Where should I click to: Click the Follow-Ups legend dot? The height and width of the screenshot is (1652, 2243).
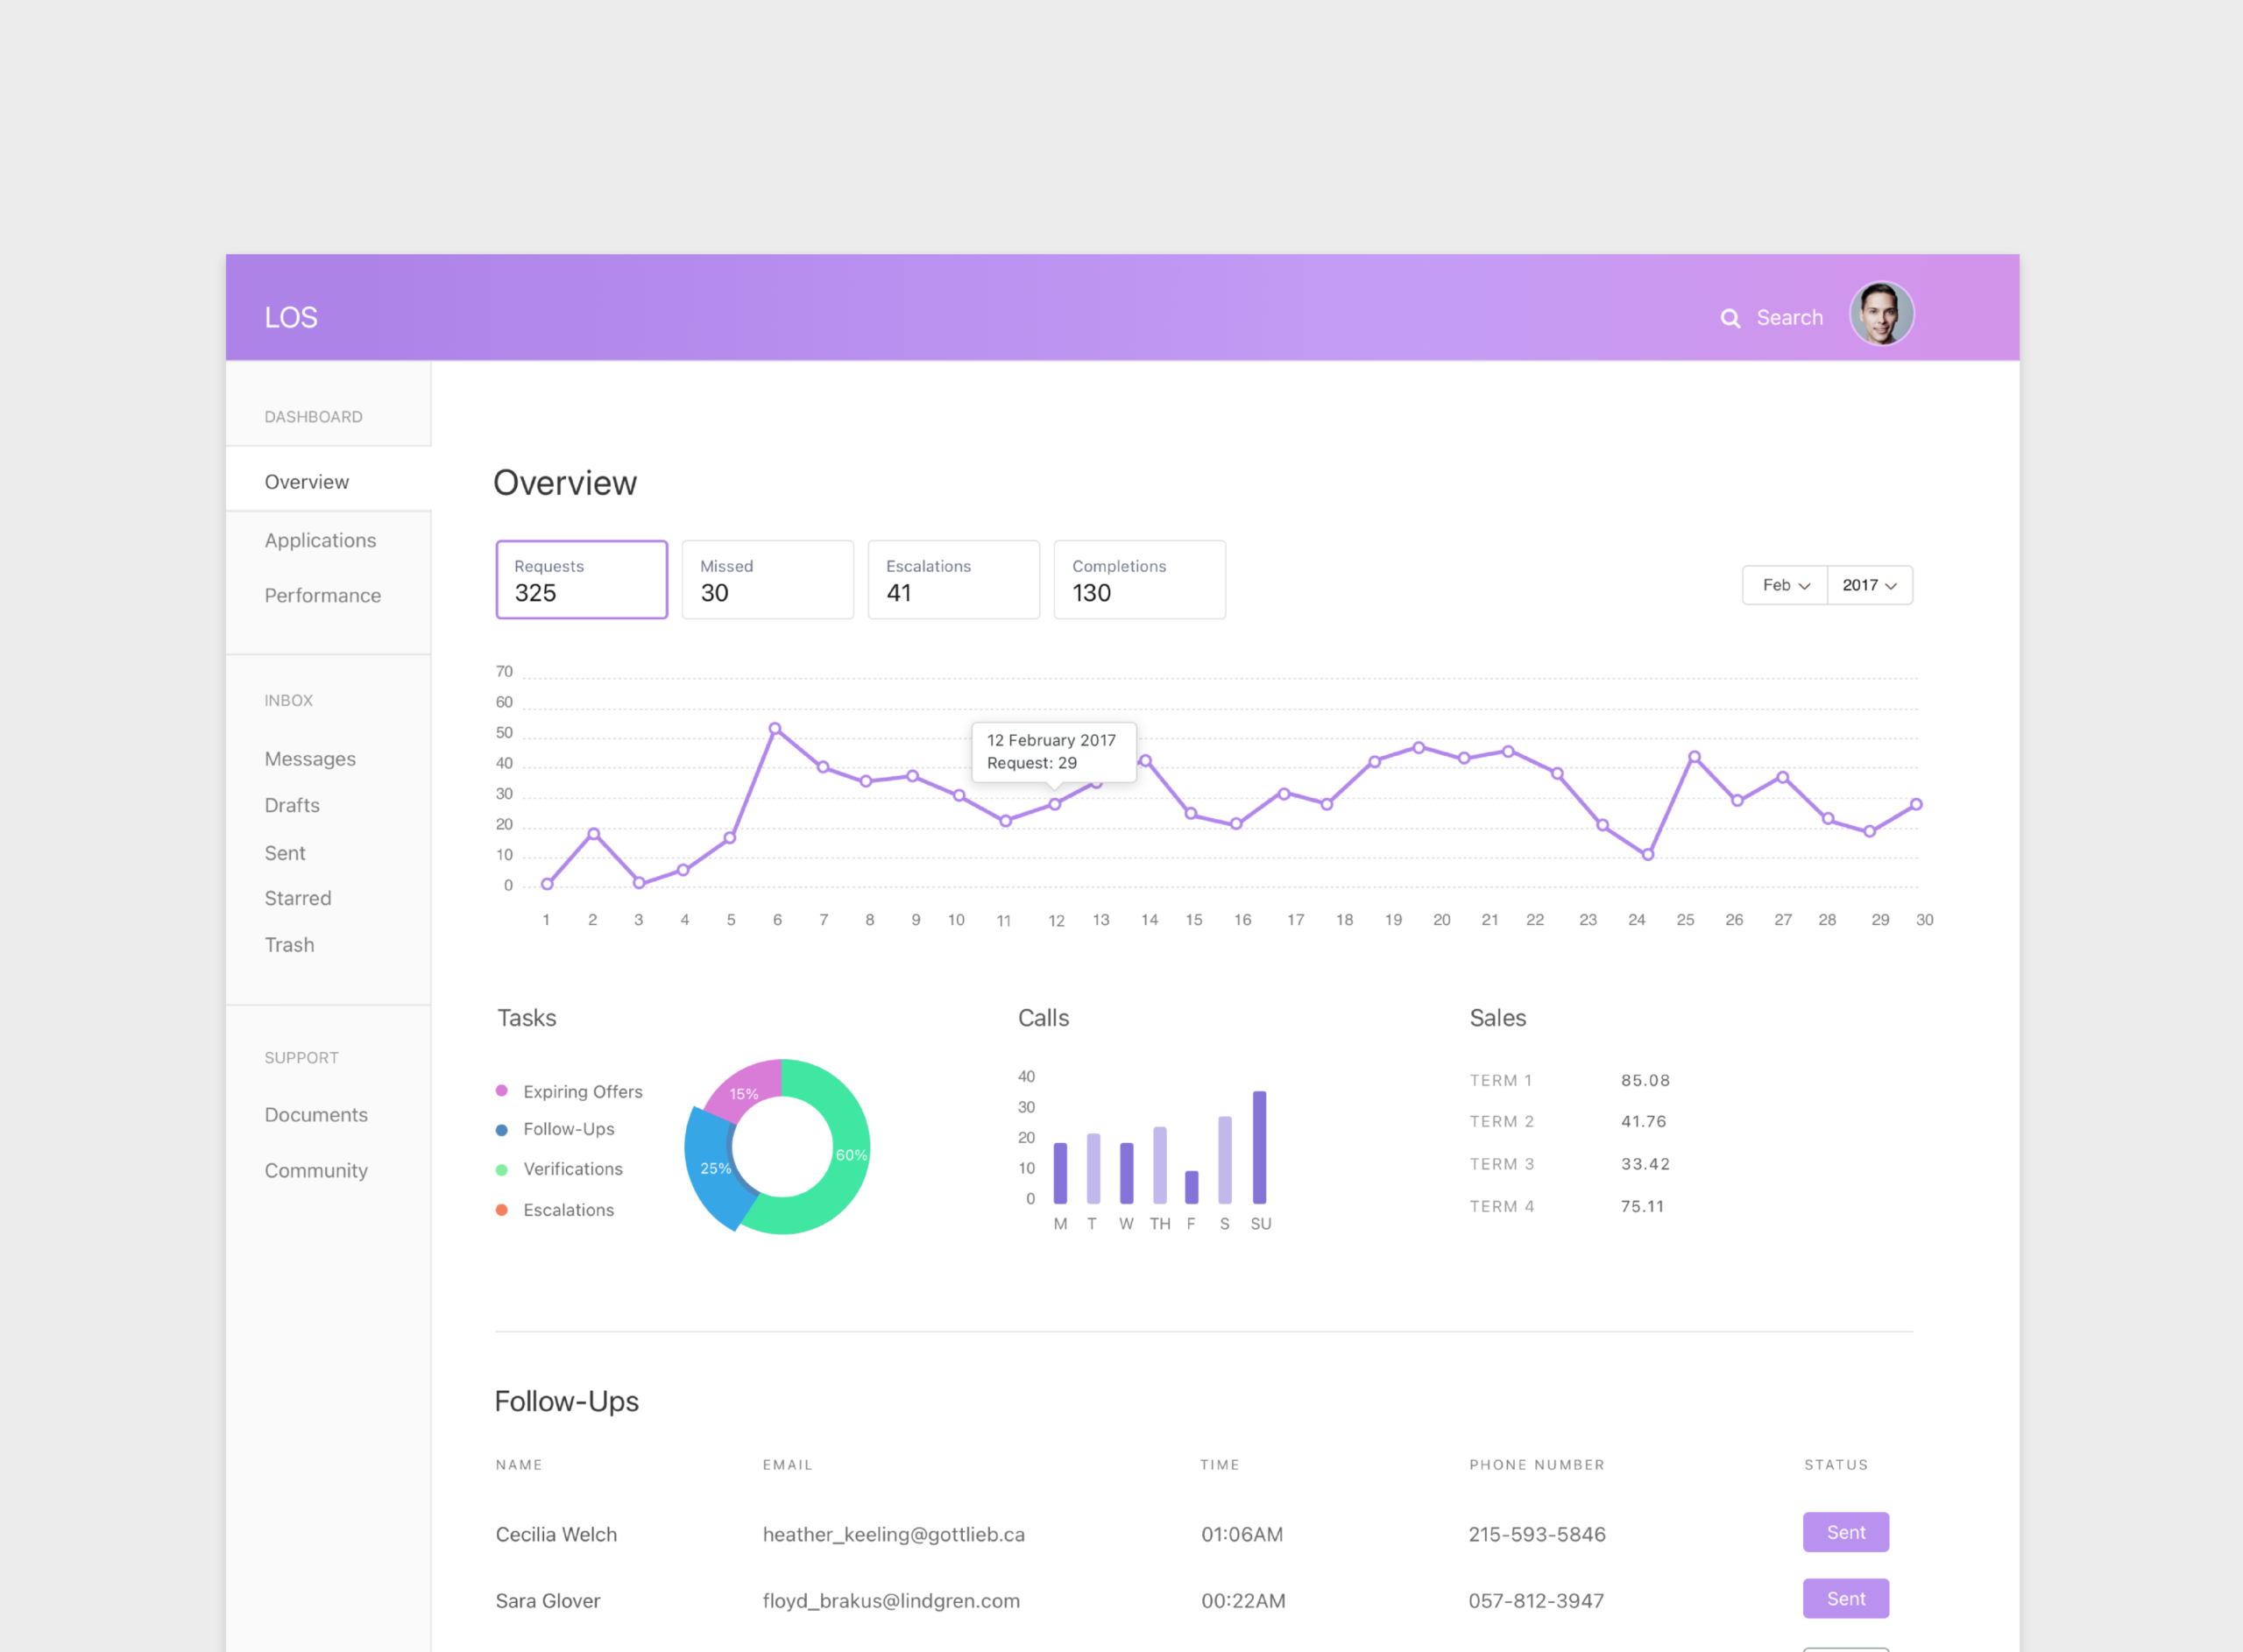point(502,1130)
